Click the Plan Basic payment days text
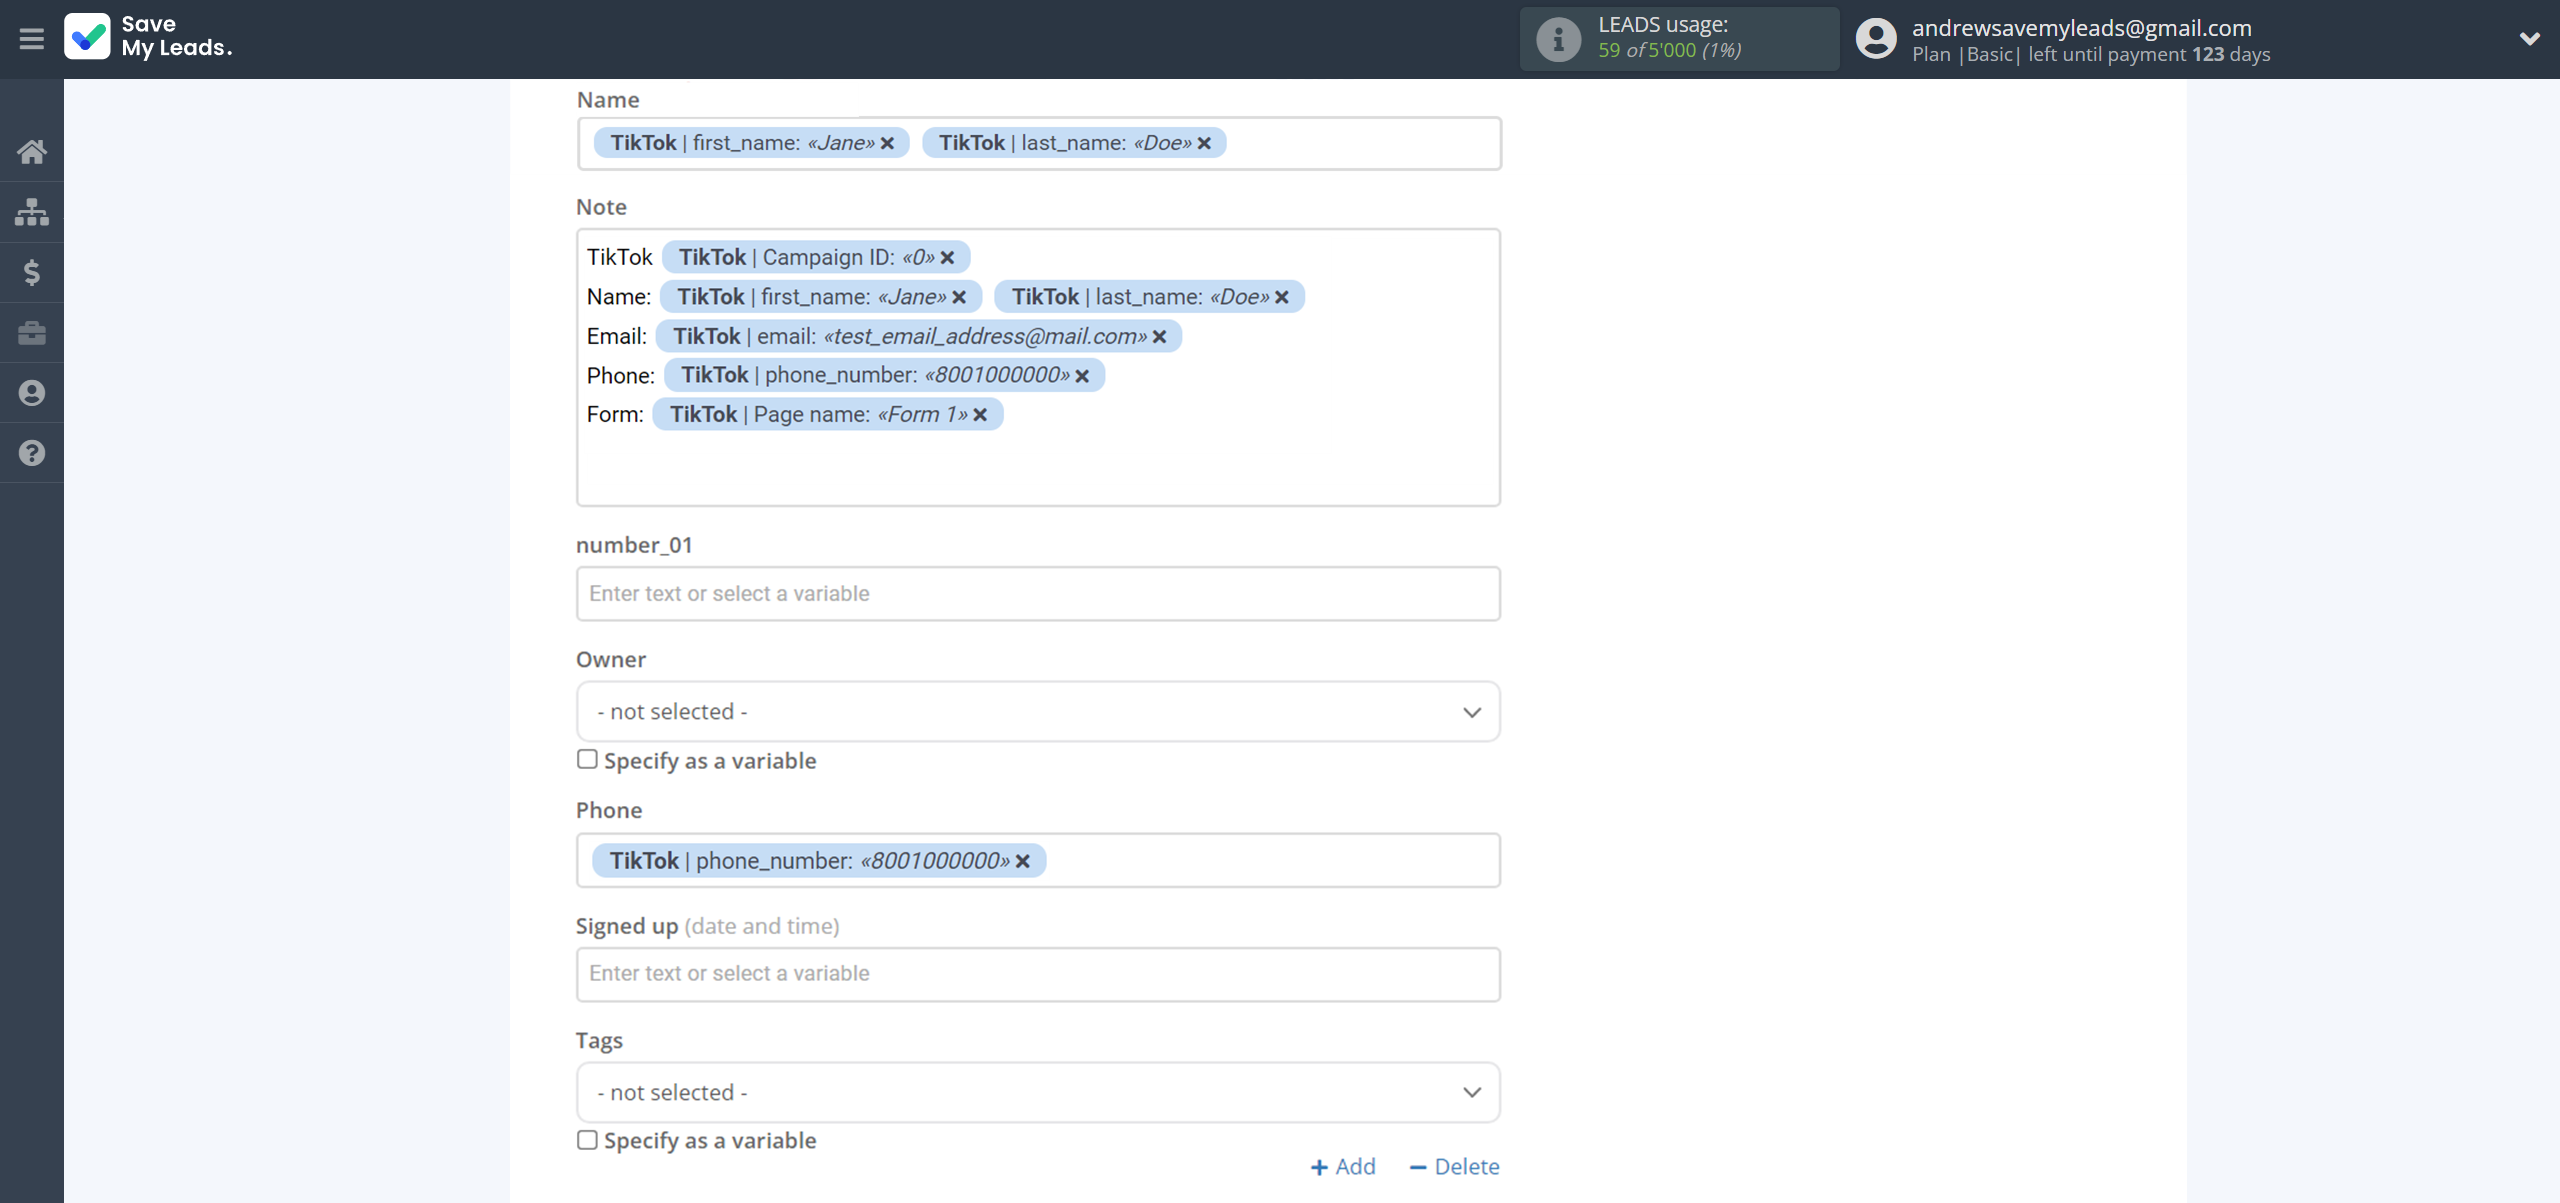This screenshot has width=2560, height=1203. point(2091,54)
